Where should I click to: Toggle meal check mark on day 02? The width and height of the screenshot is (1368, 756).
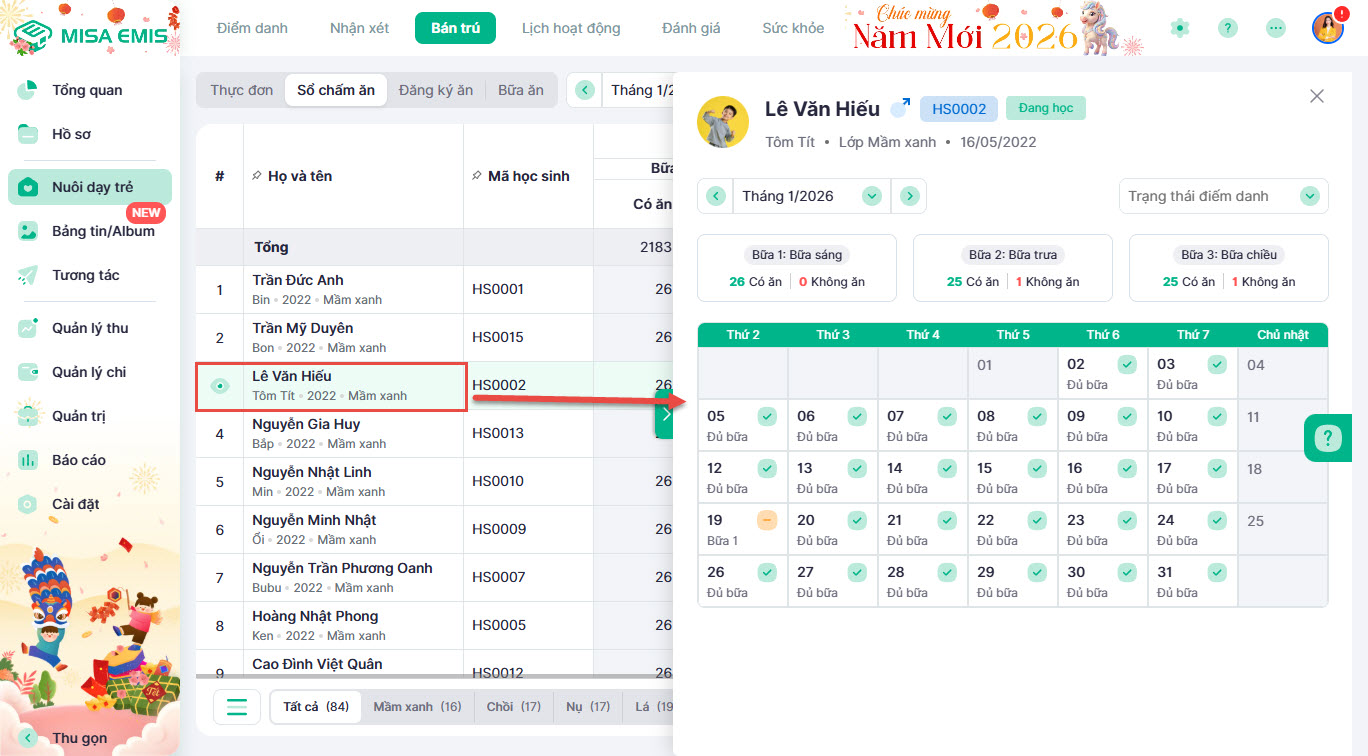1127,364
